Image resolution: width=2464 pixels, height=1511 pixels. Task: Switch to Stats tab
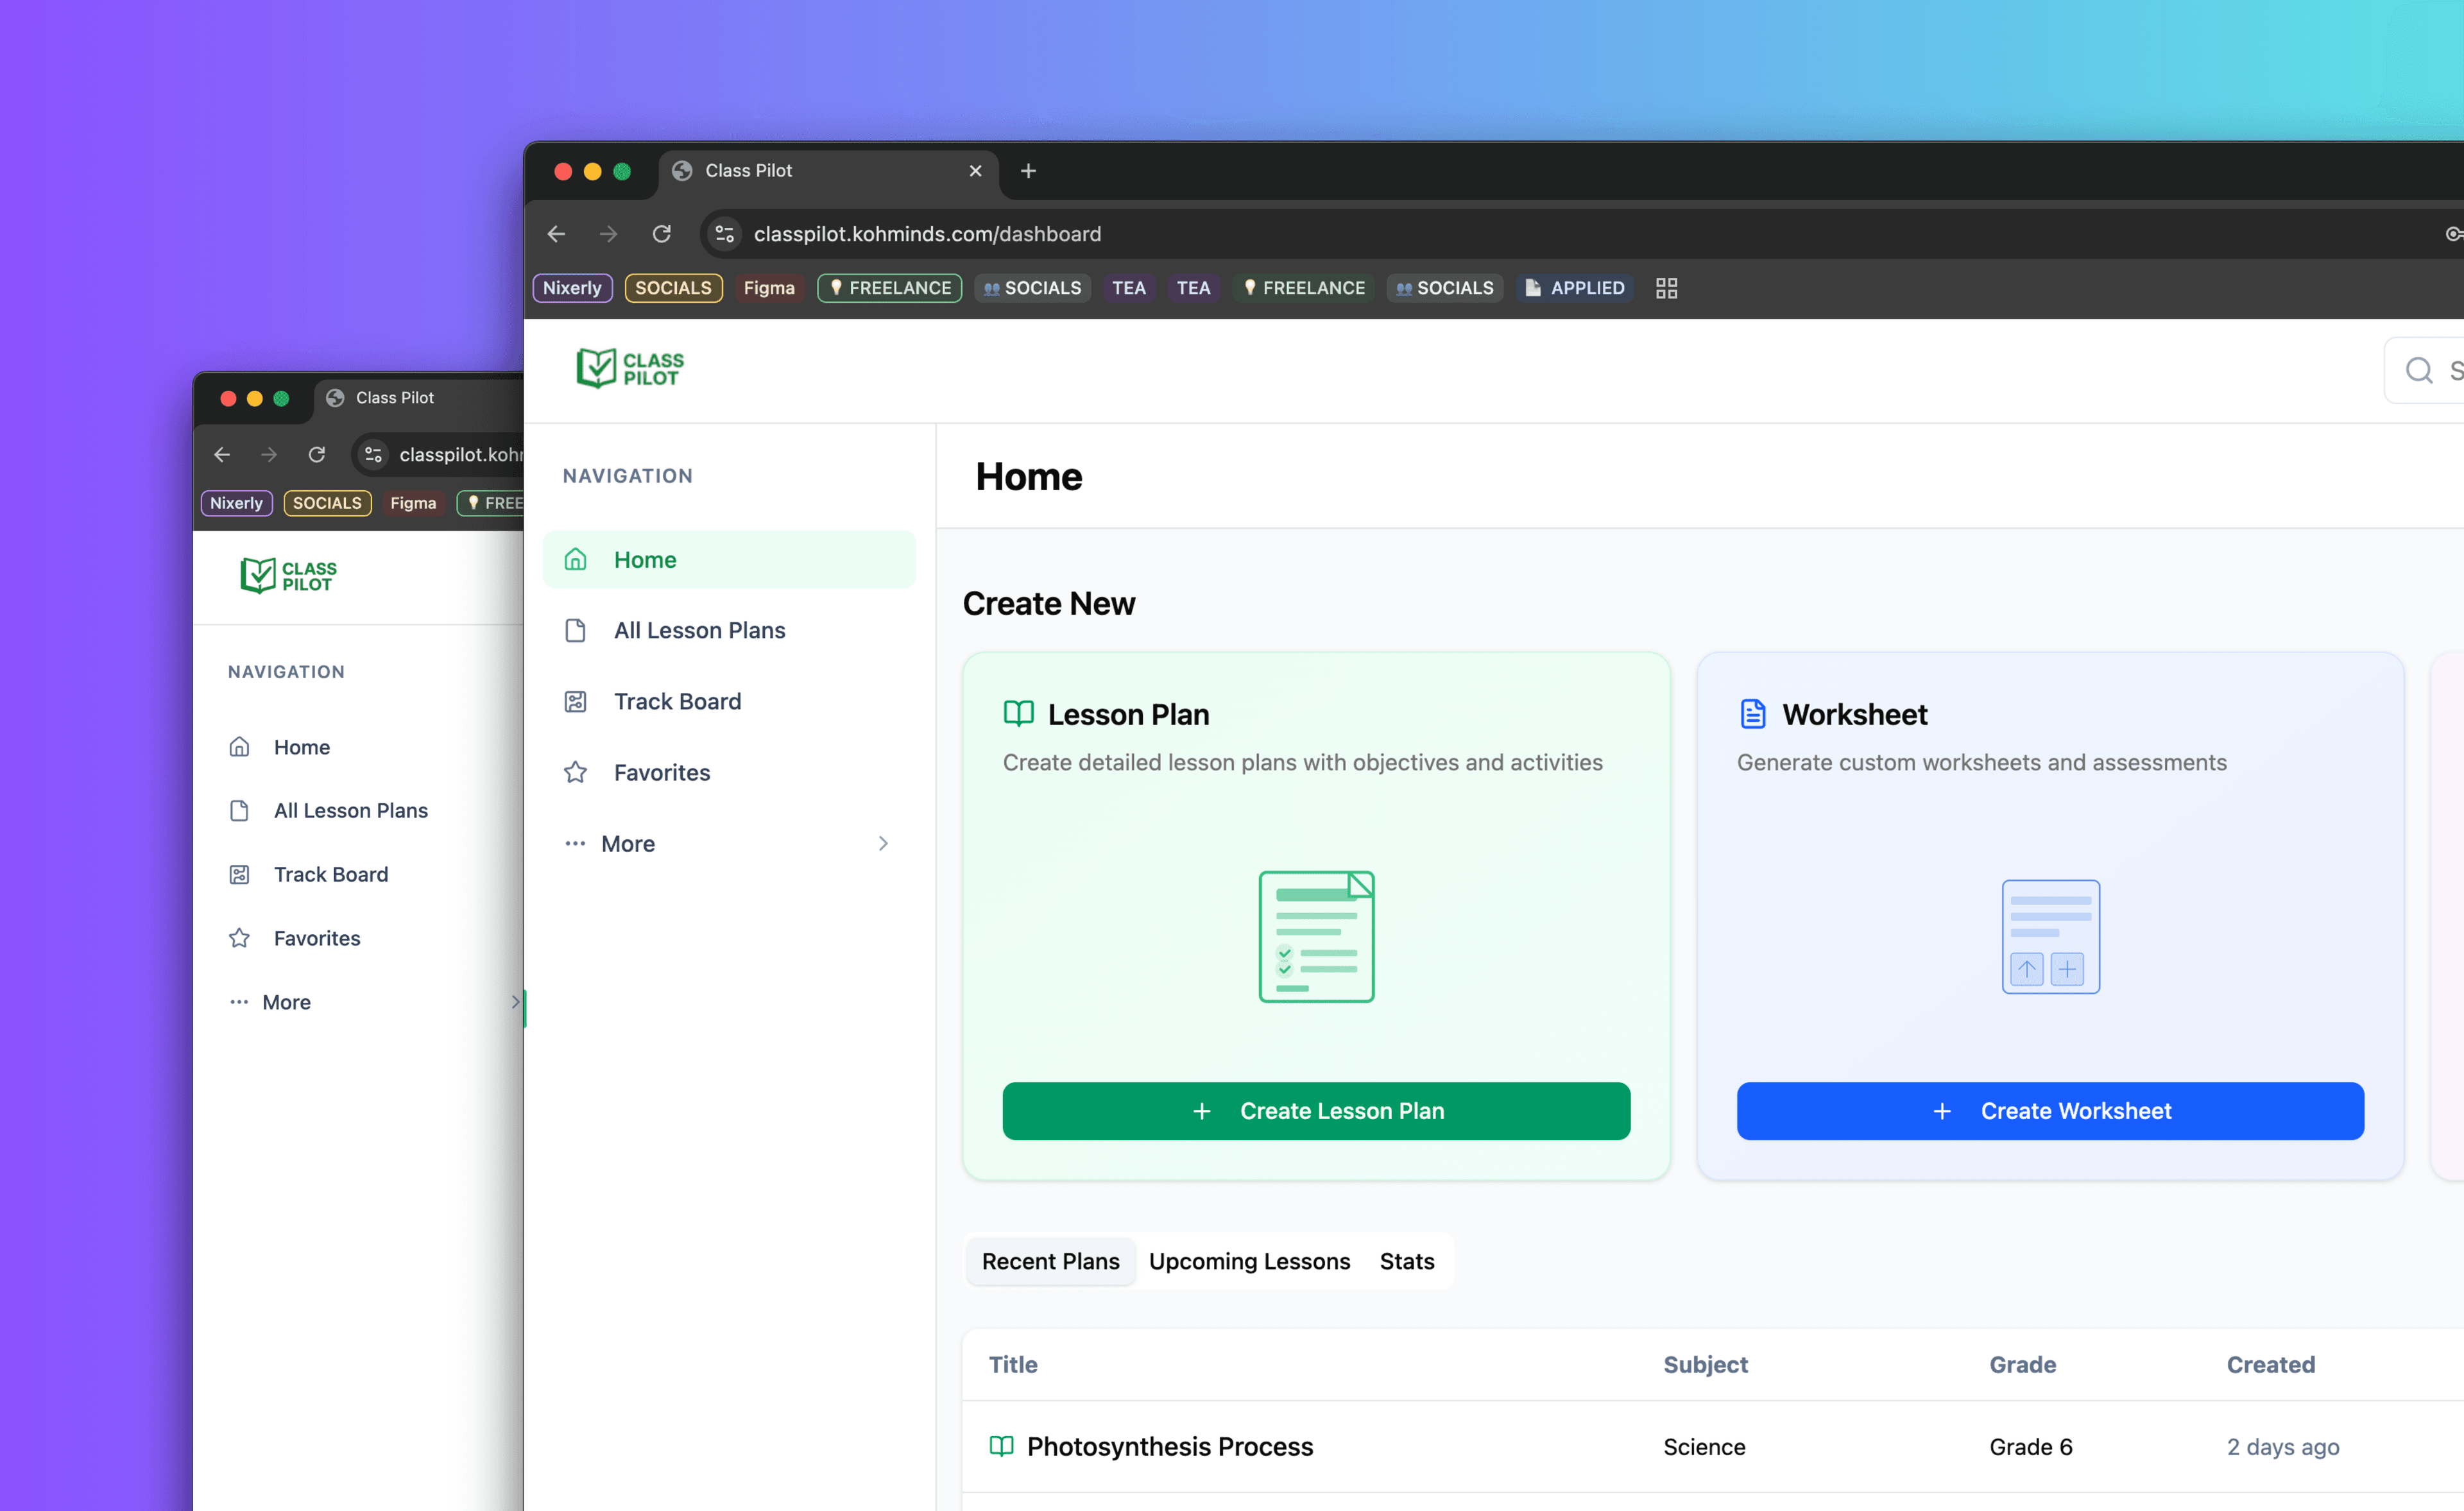pos(1406,1262)
